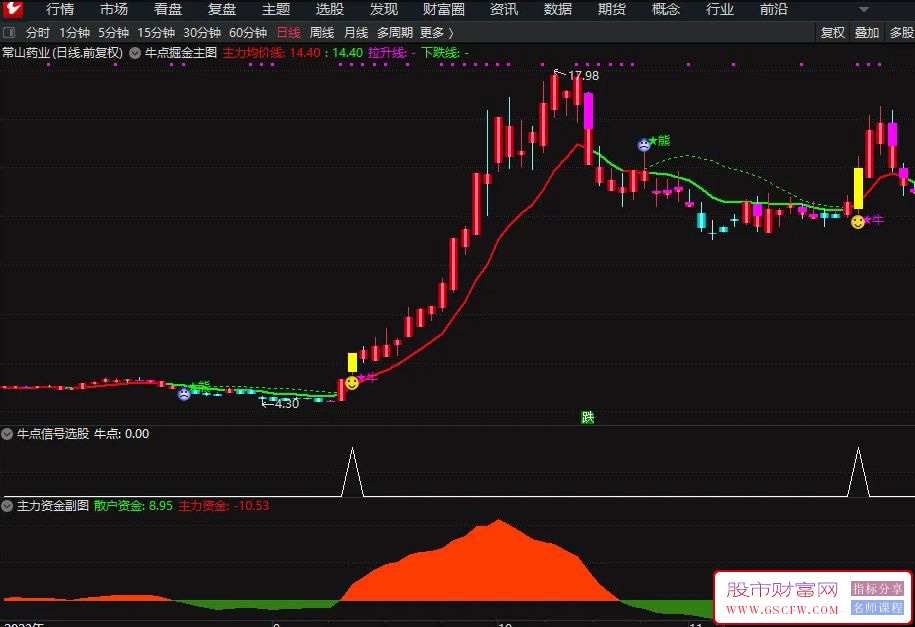Viewport: 915px width, 627px height.
Task: Click the 下跌线 legend label
Action: point(440,53)
